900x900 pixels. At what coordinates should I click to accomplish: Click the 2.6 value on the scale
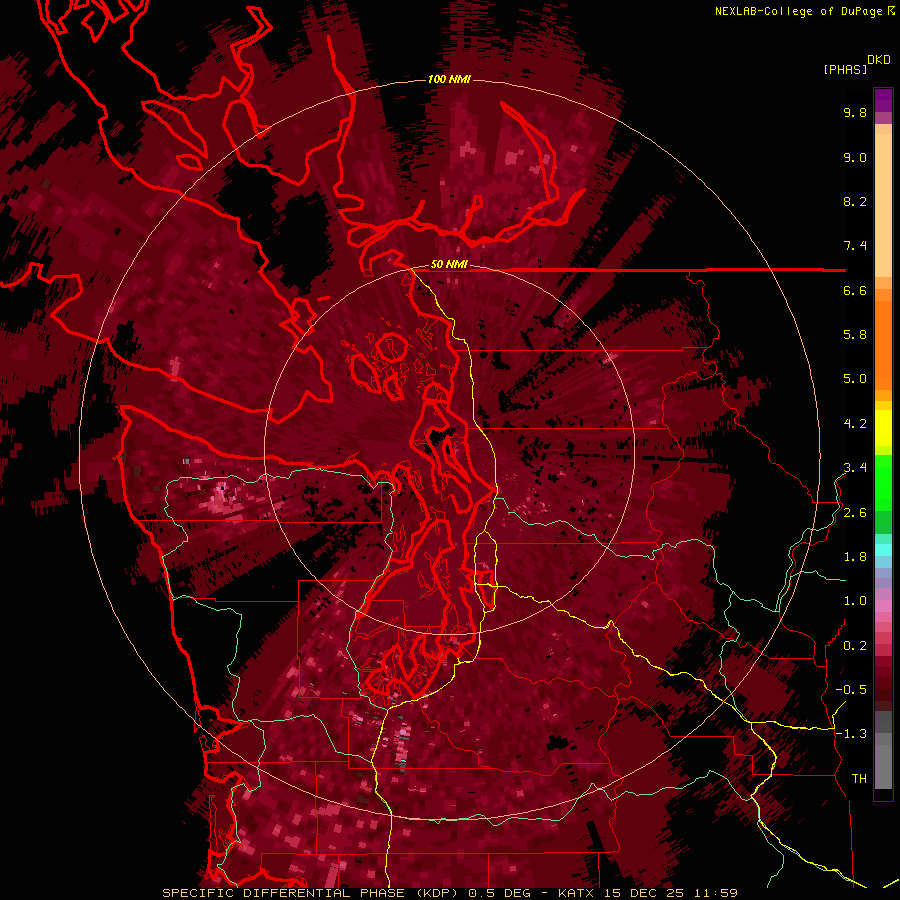coord(855,513)
